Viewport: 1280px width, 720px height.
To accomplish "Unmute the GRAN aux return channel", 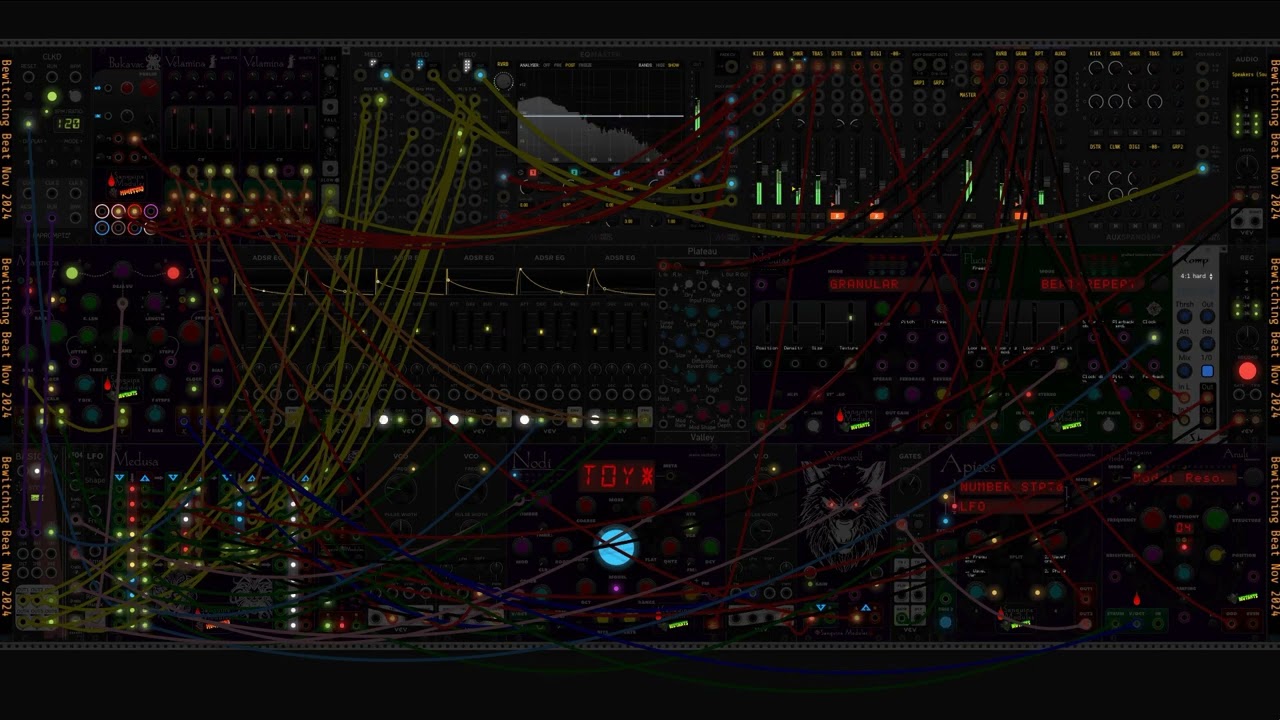I will [1021, 215].
